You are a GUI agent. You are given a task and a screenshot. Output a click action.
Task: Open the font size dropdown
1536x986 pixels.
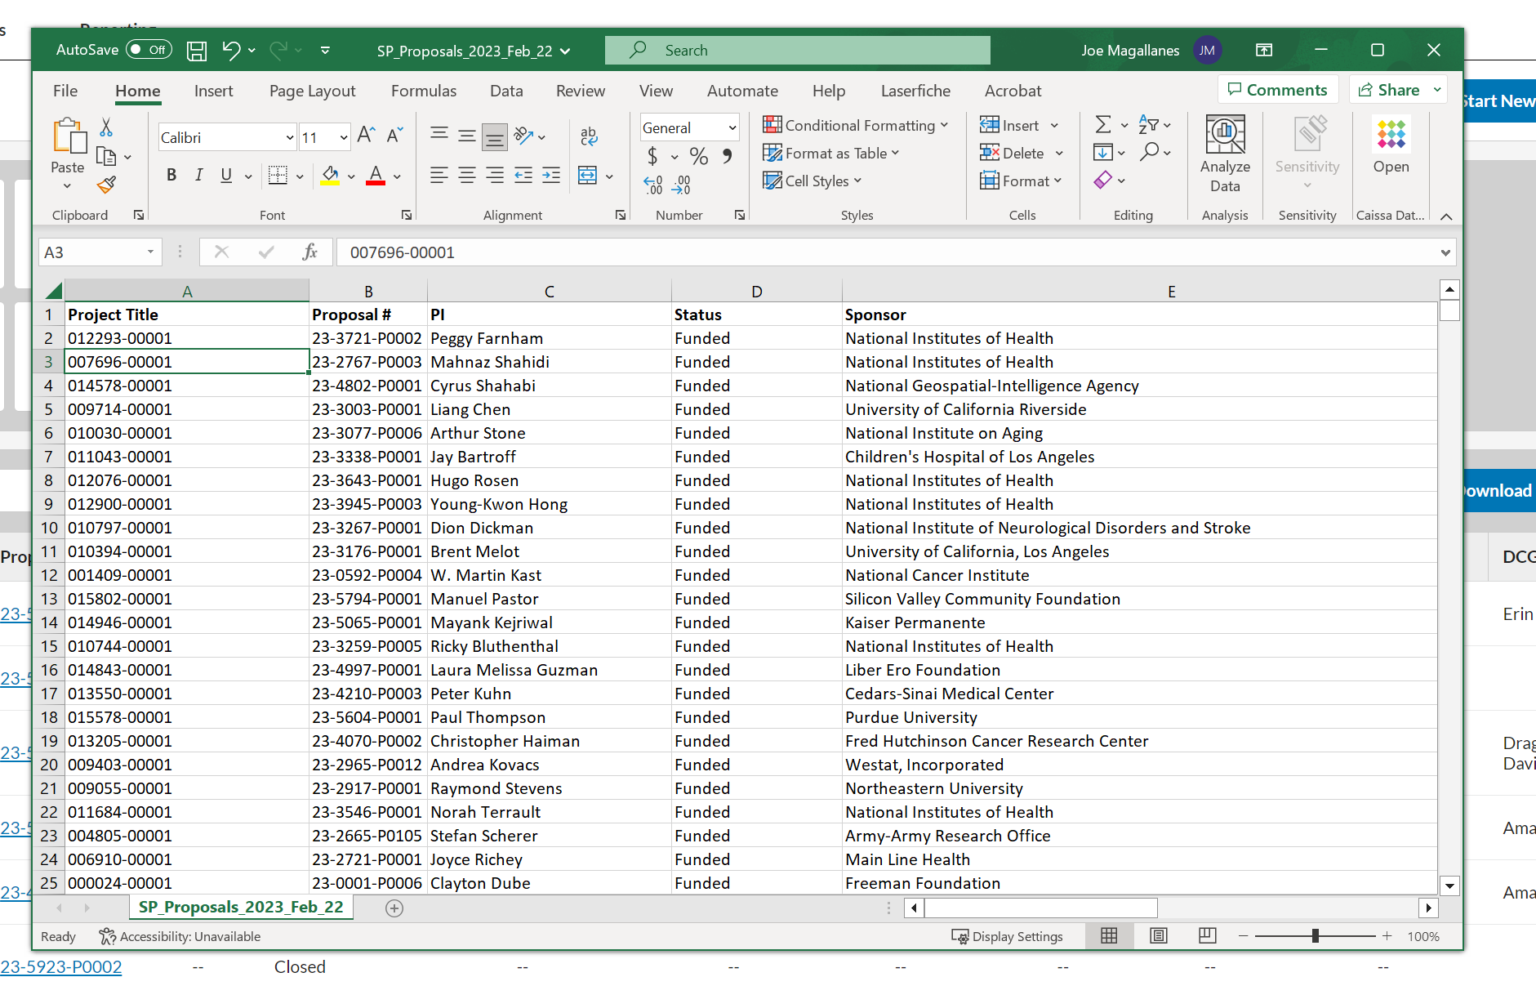(343, 136)
